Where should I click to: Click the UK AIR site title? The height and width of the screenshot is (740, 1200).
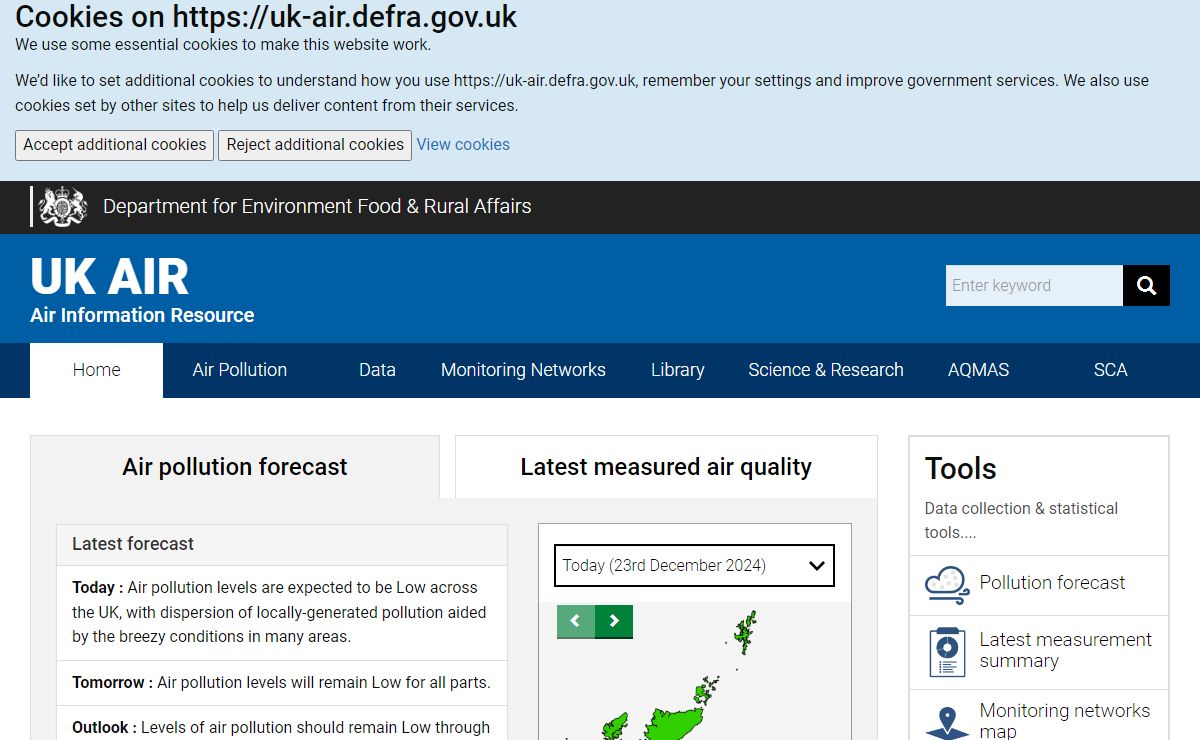(110, 277)
